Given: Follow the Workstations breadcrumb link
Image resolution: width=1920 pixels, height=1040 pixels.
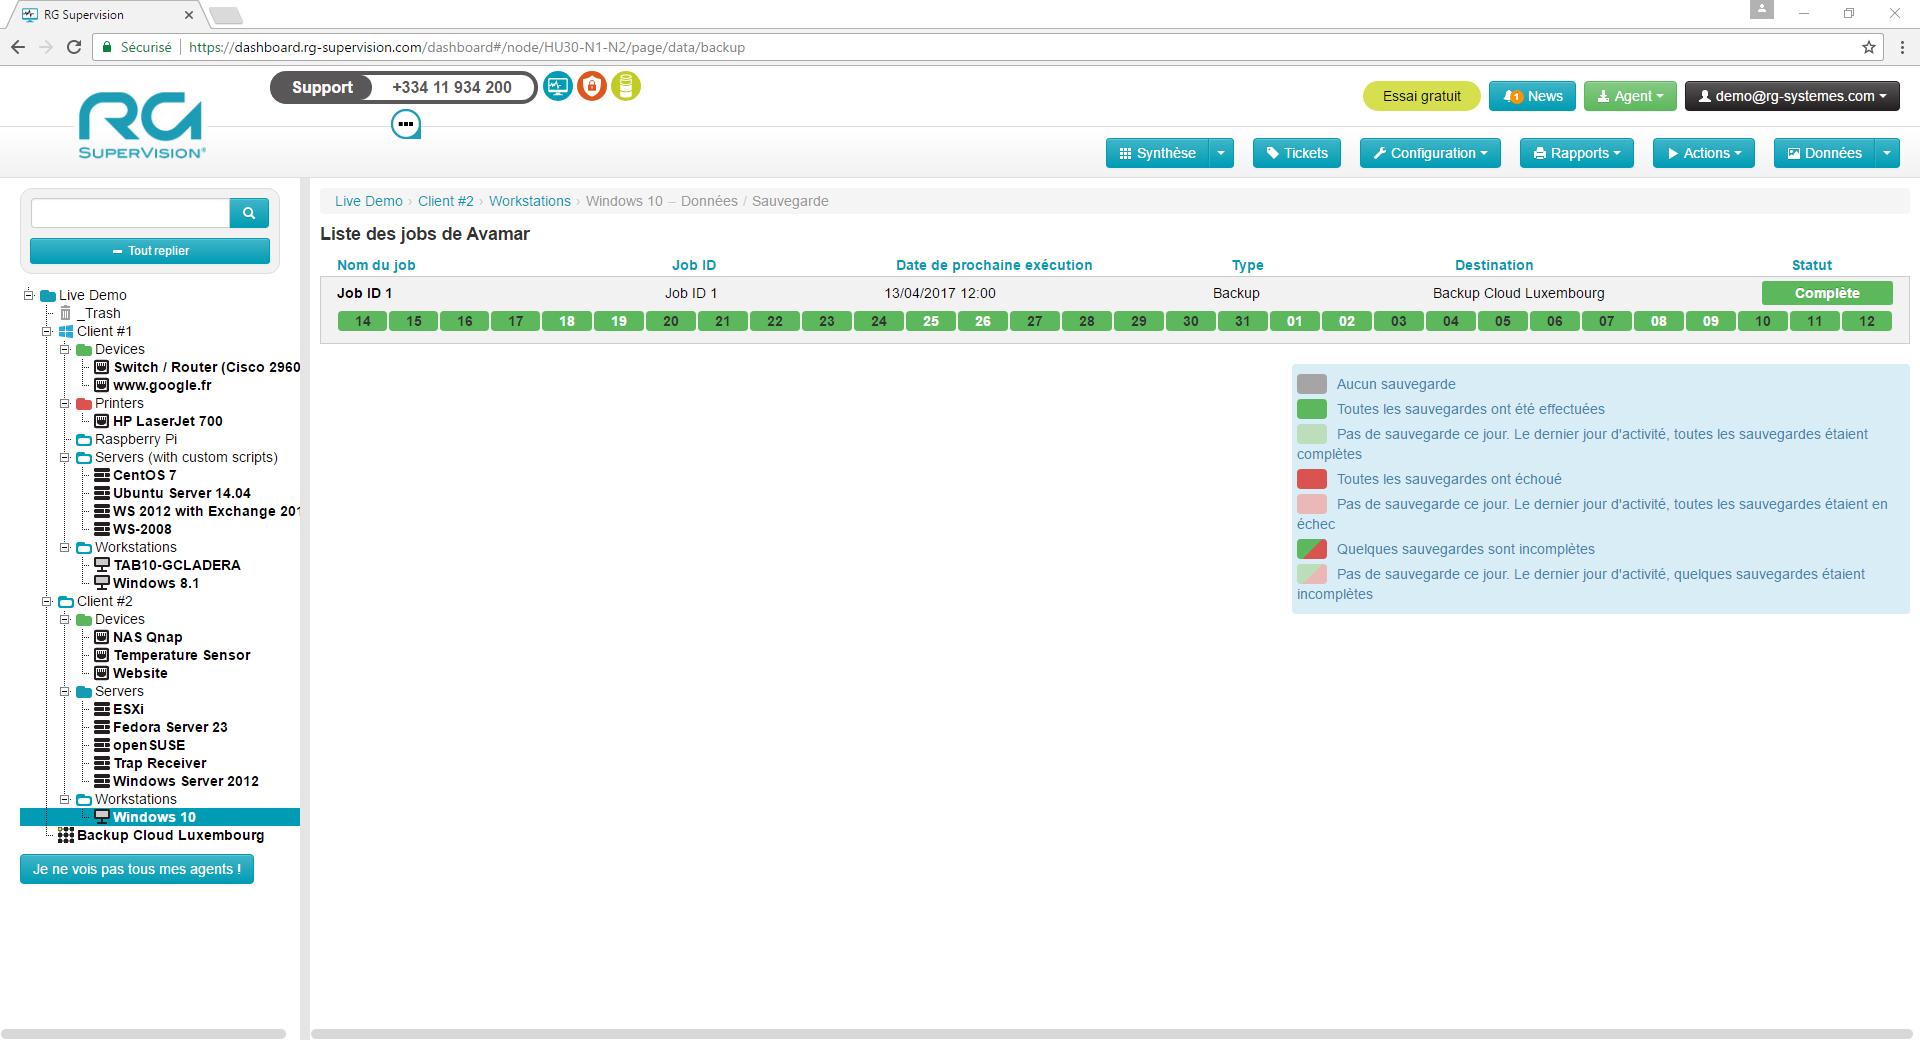Looking at the screenshot, I should (530, 201).
